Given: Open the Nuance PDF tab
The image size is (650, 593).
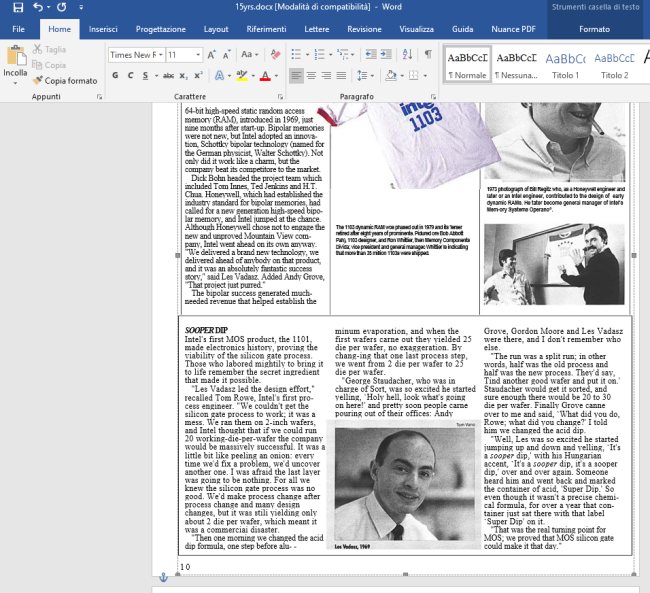Looking at the screenshot, I should pyautogui.click(x=513, y=29).
